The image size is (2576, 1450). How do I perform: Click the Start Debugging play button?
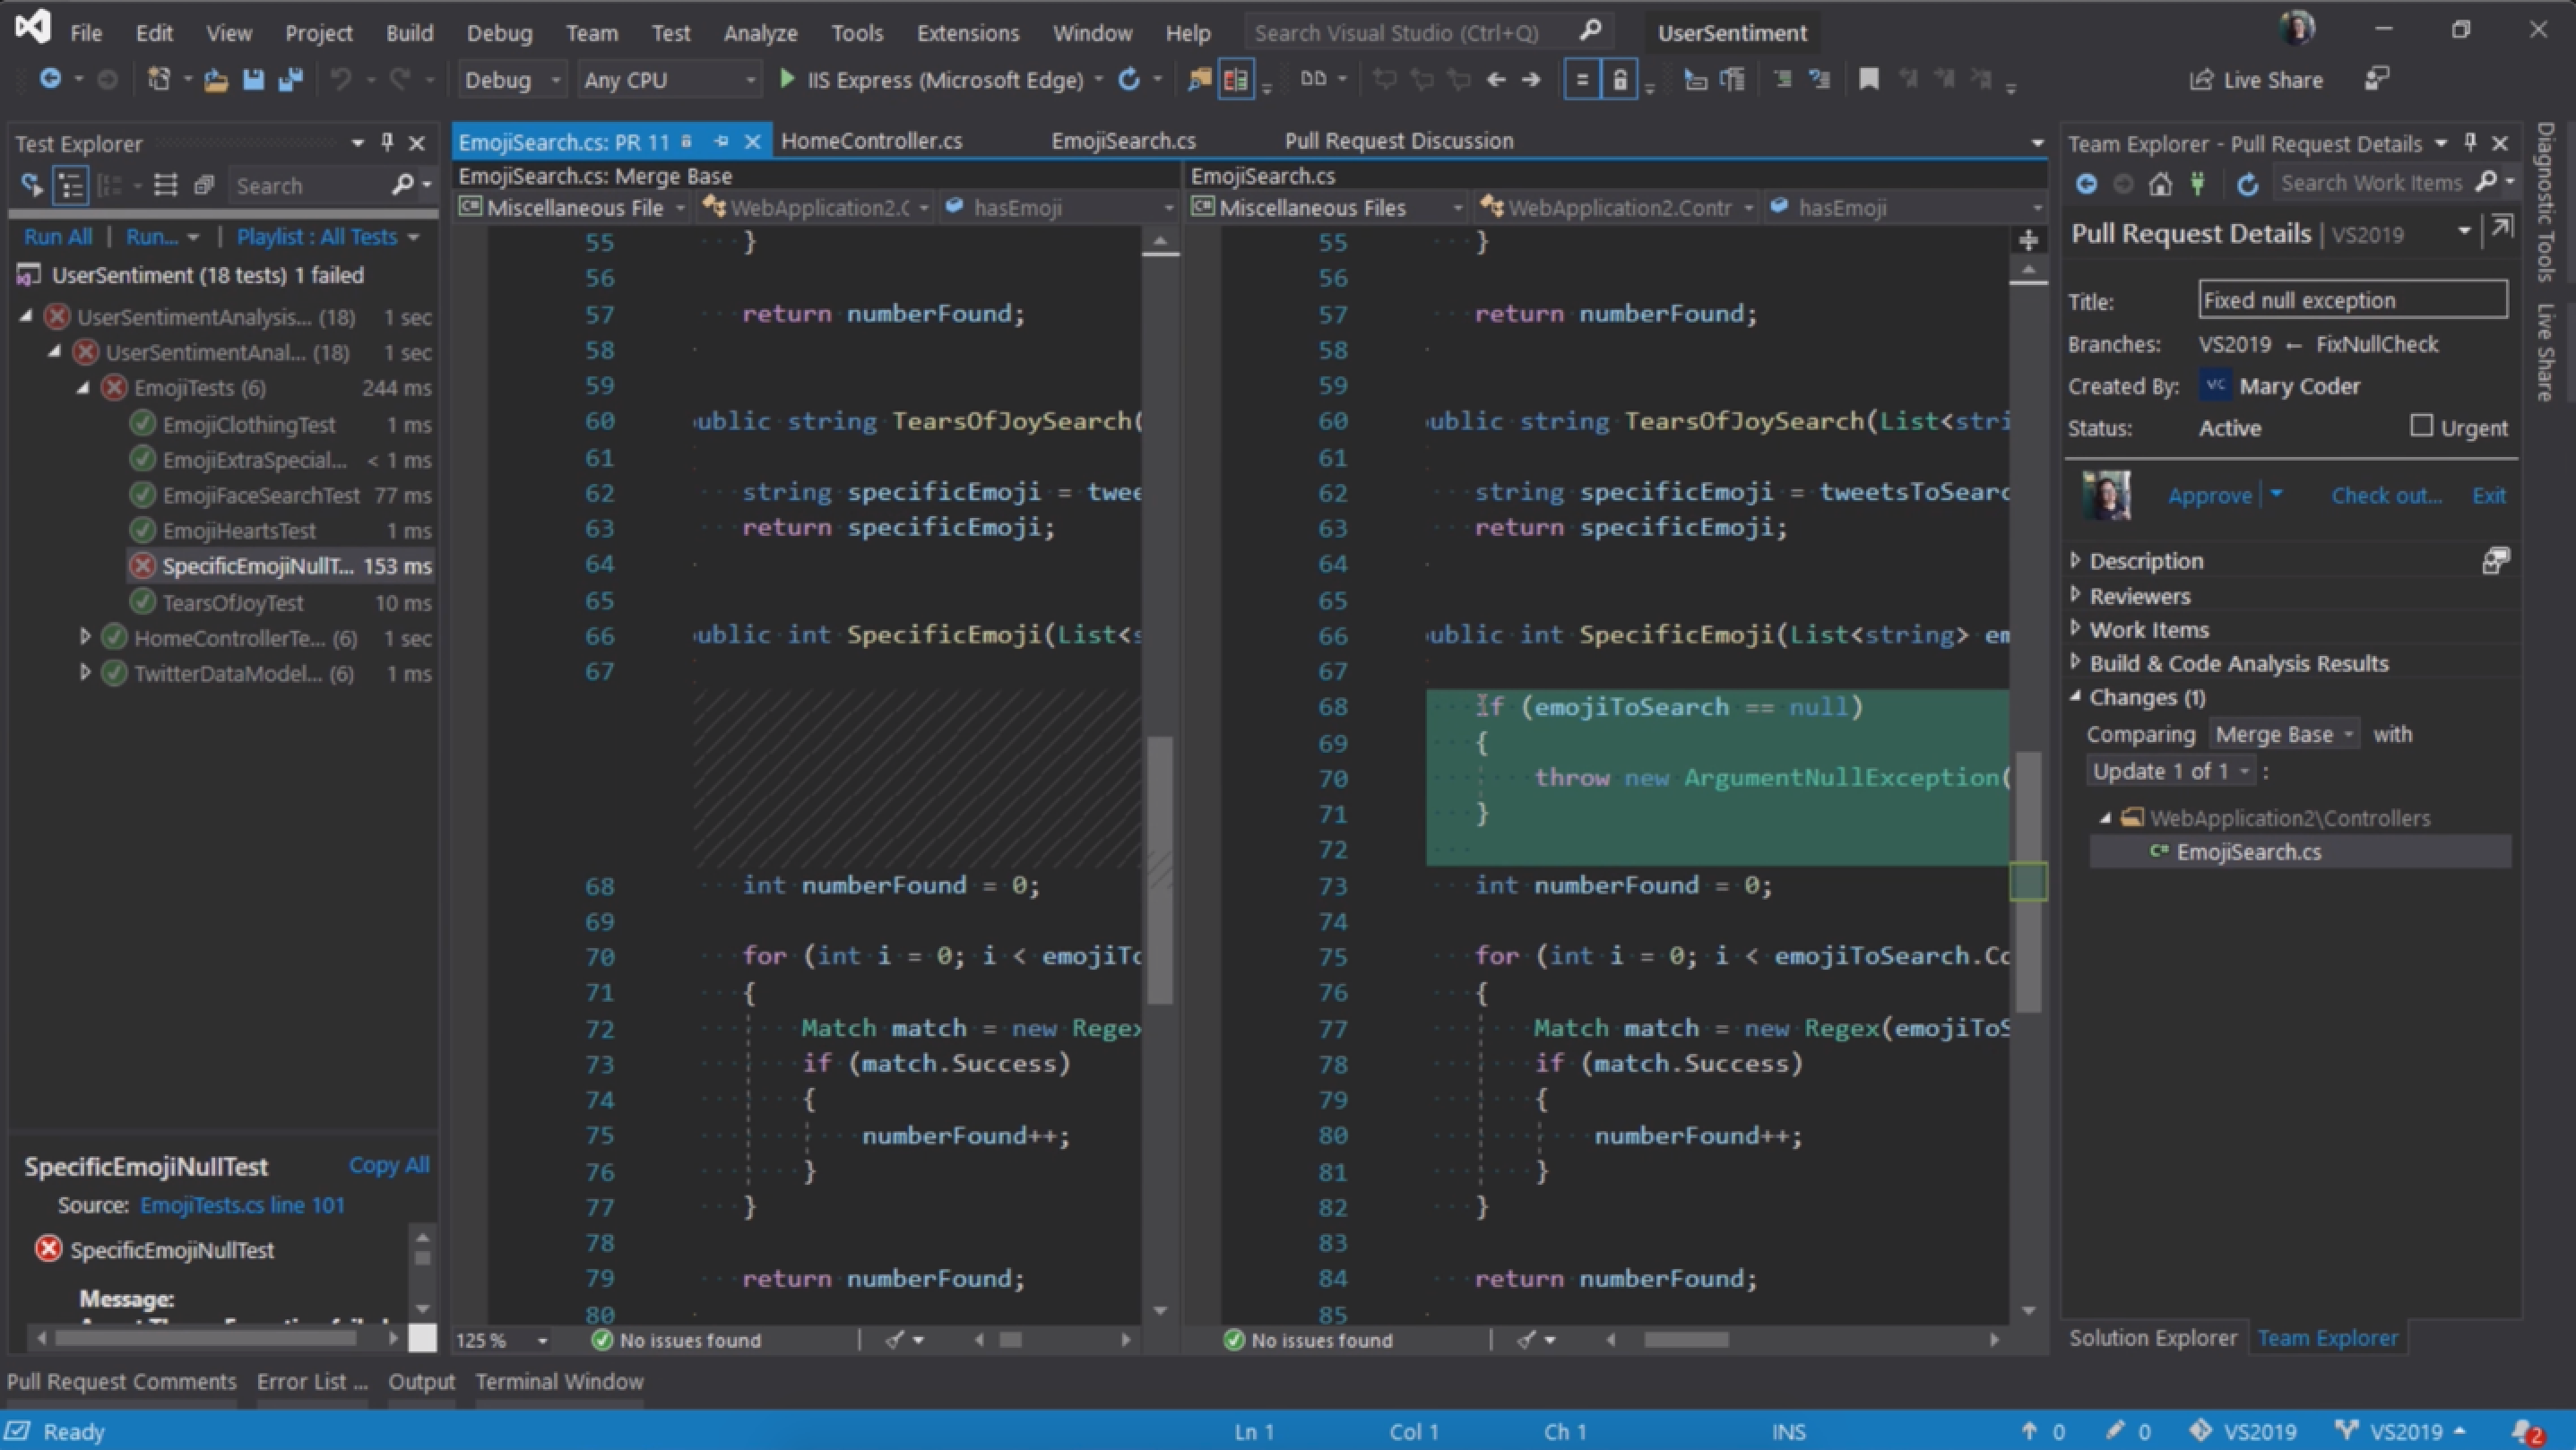pyautogui.click(x=785, y=80)
